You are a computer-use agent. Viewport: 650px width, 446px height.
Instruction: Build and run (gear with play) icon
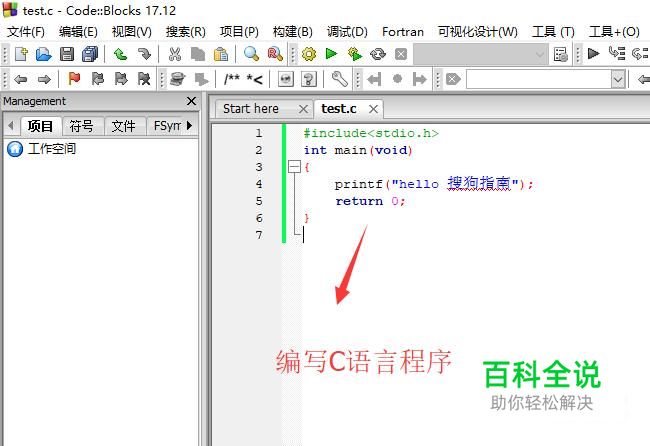click(x=354, y=54)
